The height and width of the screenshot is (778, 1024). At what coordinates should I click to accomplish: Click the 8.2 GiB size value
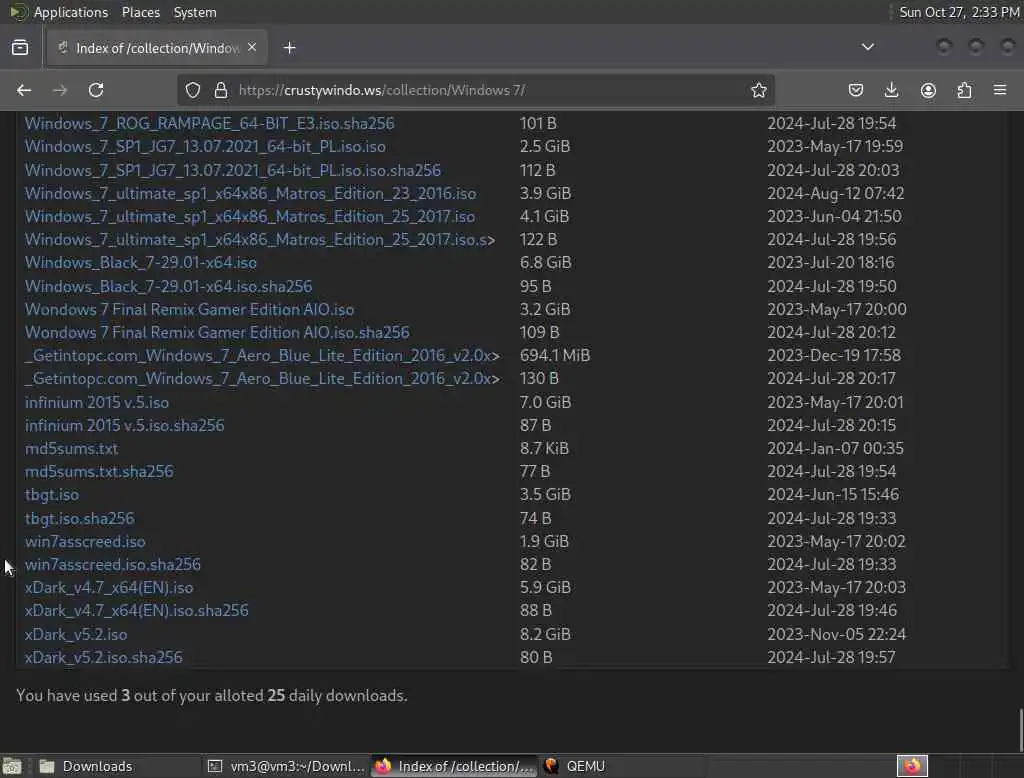[545, 634]
